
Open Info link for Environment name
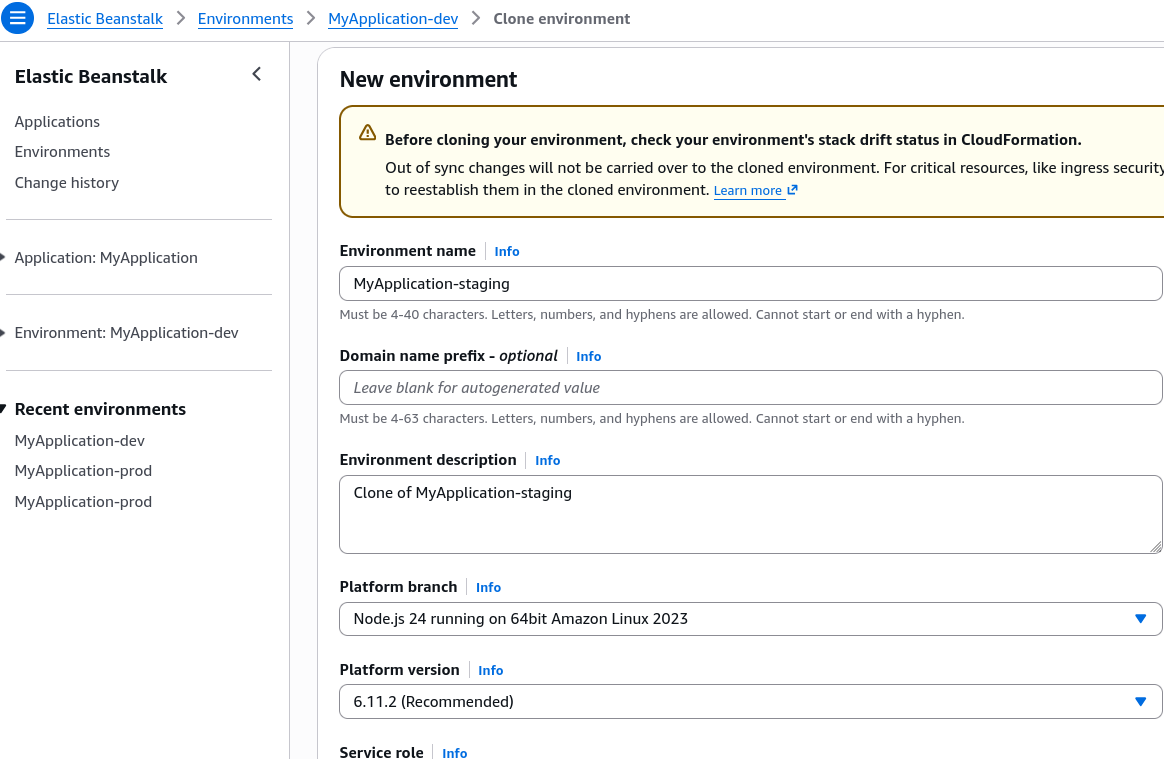coord(507,252)
